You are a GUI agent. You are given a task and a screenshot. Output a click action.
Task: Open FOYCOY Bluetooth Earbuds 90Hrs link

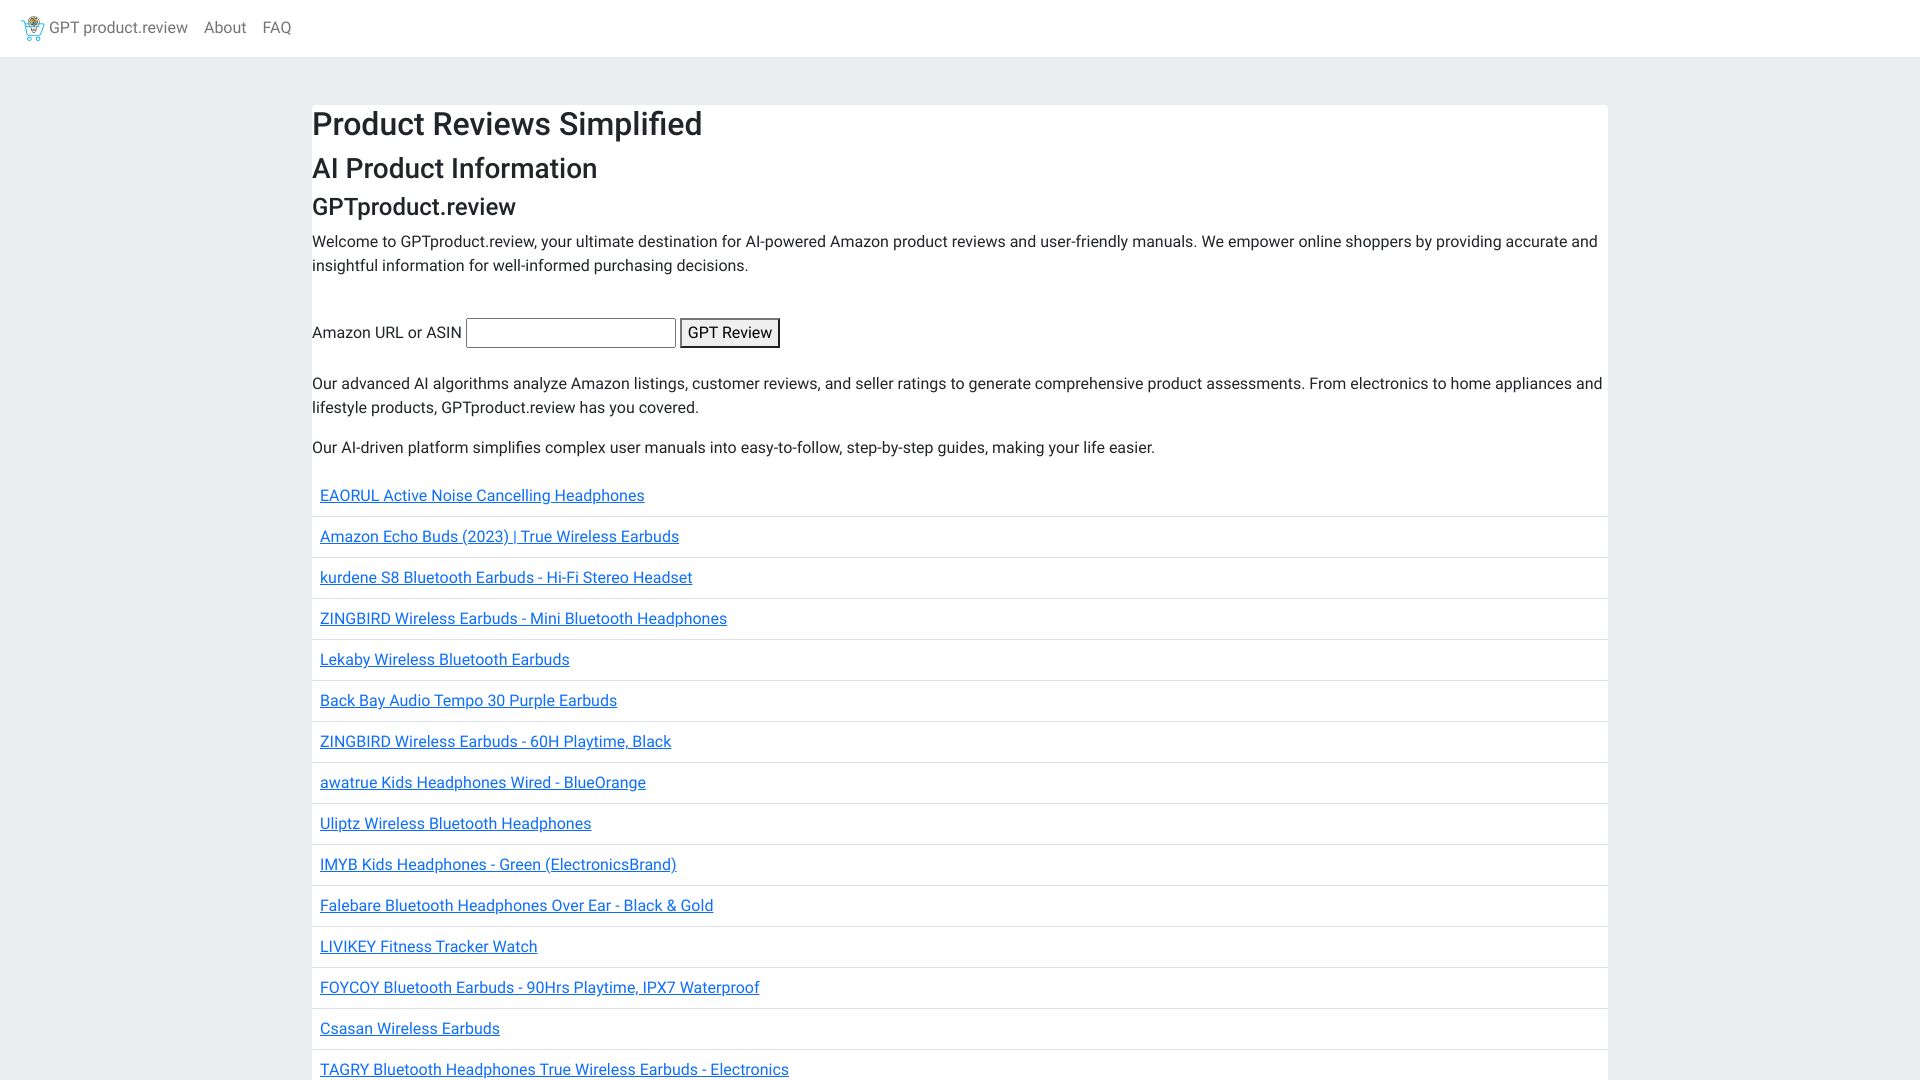538,988
